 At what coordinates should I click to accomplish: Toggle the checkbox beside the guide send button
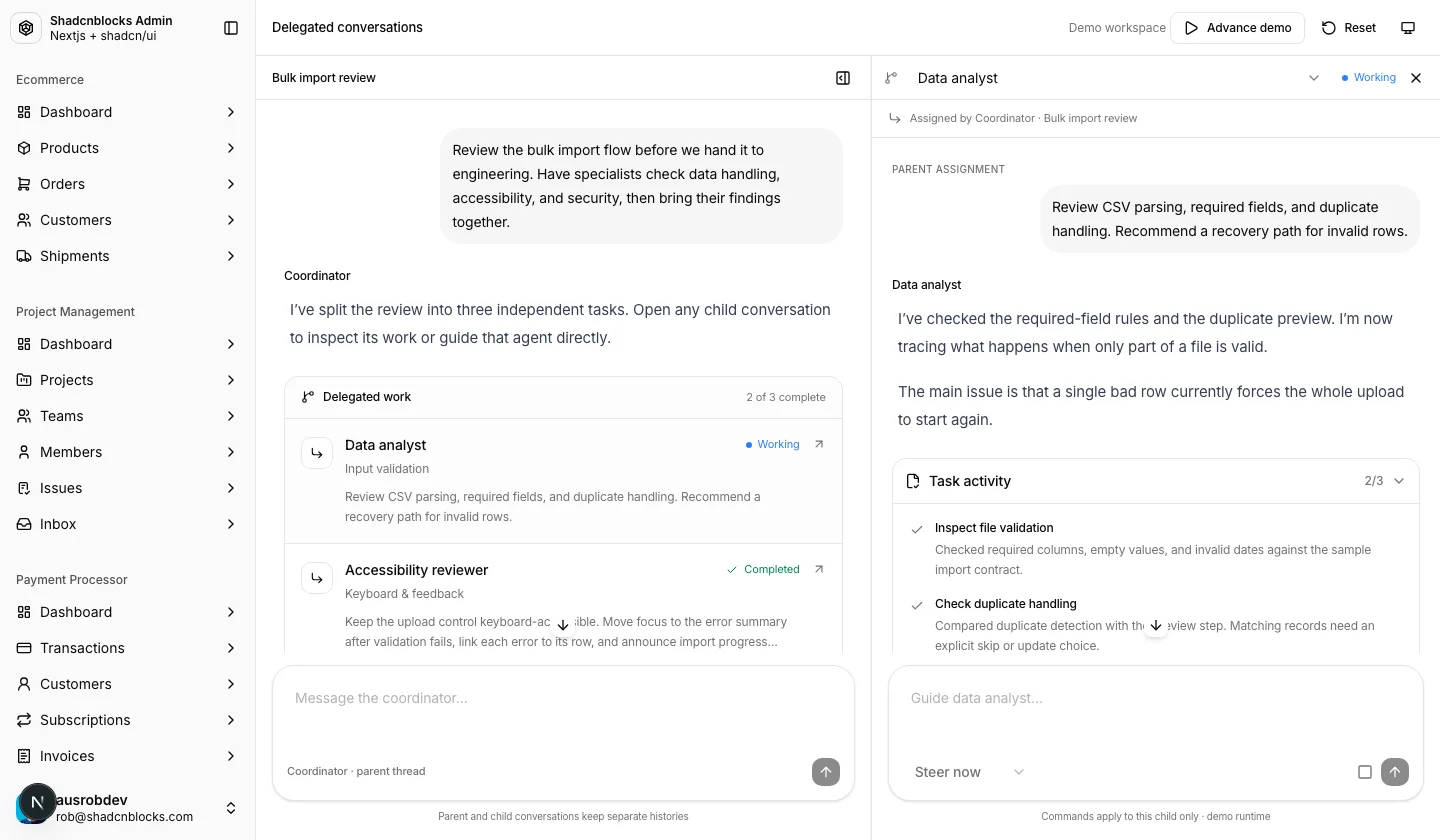[1364, 772]
